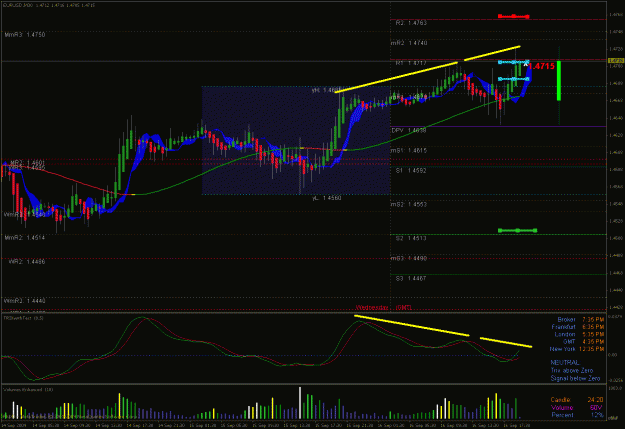The height and width of the screenshot is (429, 625).
Task: Click the R1 1.4717 pivot label
Action: [x=411, y=63]
